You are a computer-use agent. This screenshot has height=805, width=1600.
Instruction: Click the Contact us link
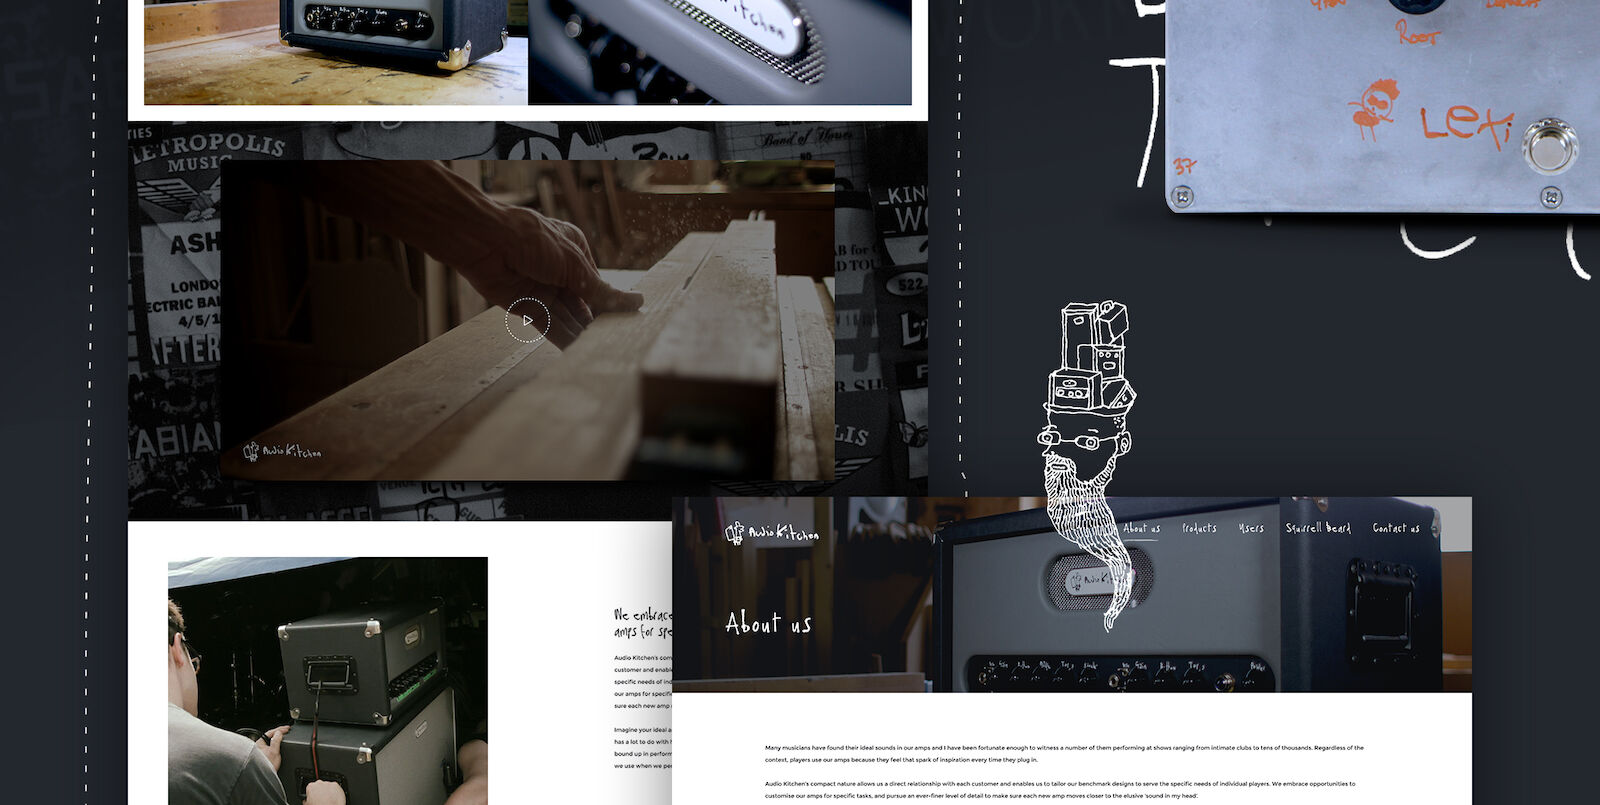click(x=1396, y=528)
